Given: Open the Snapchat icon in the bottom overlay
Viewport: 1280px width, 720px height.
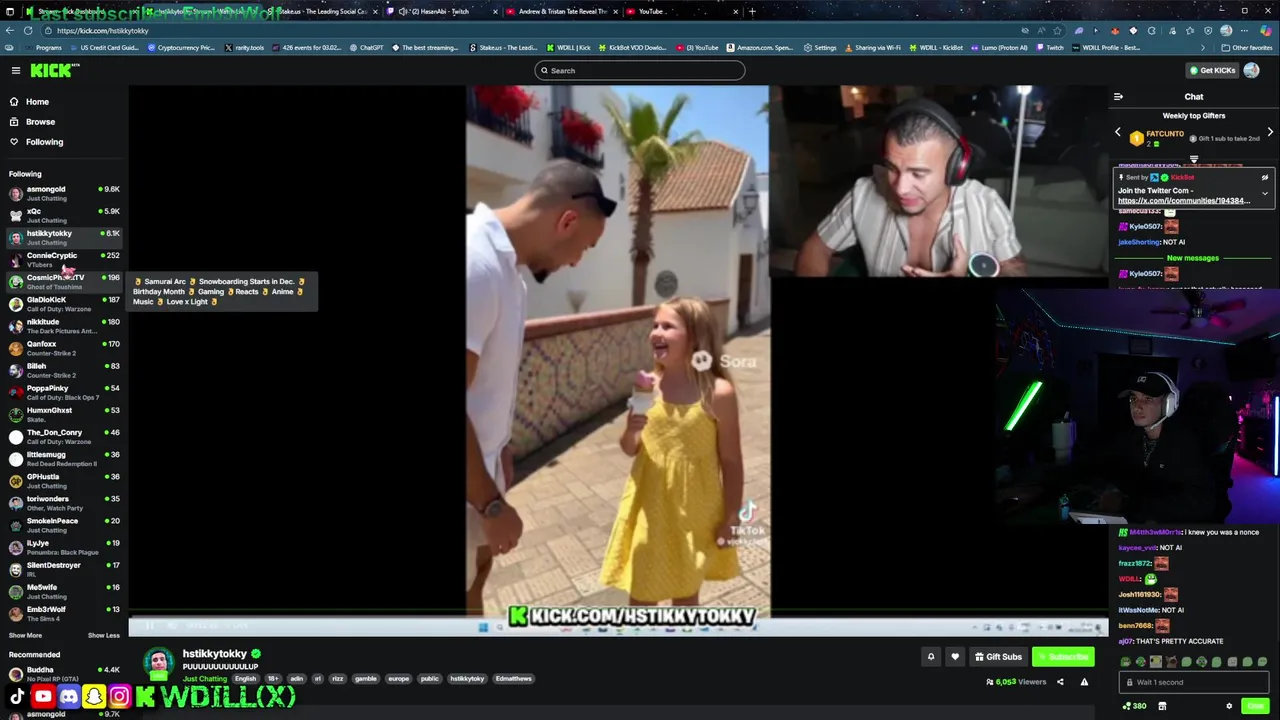Looking at the screenshot, I should click(x=94, y=696).
